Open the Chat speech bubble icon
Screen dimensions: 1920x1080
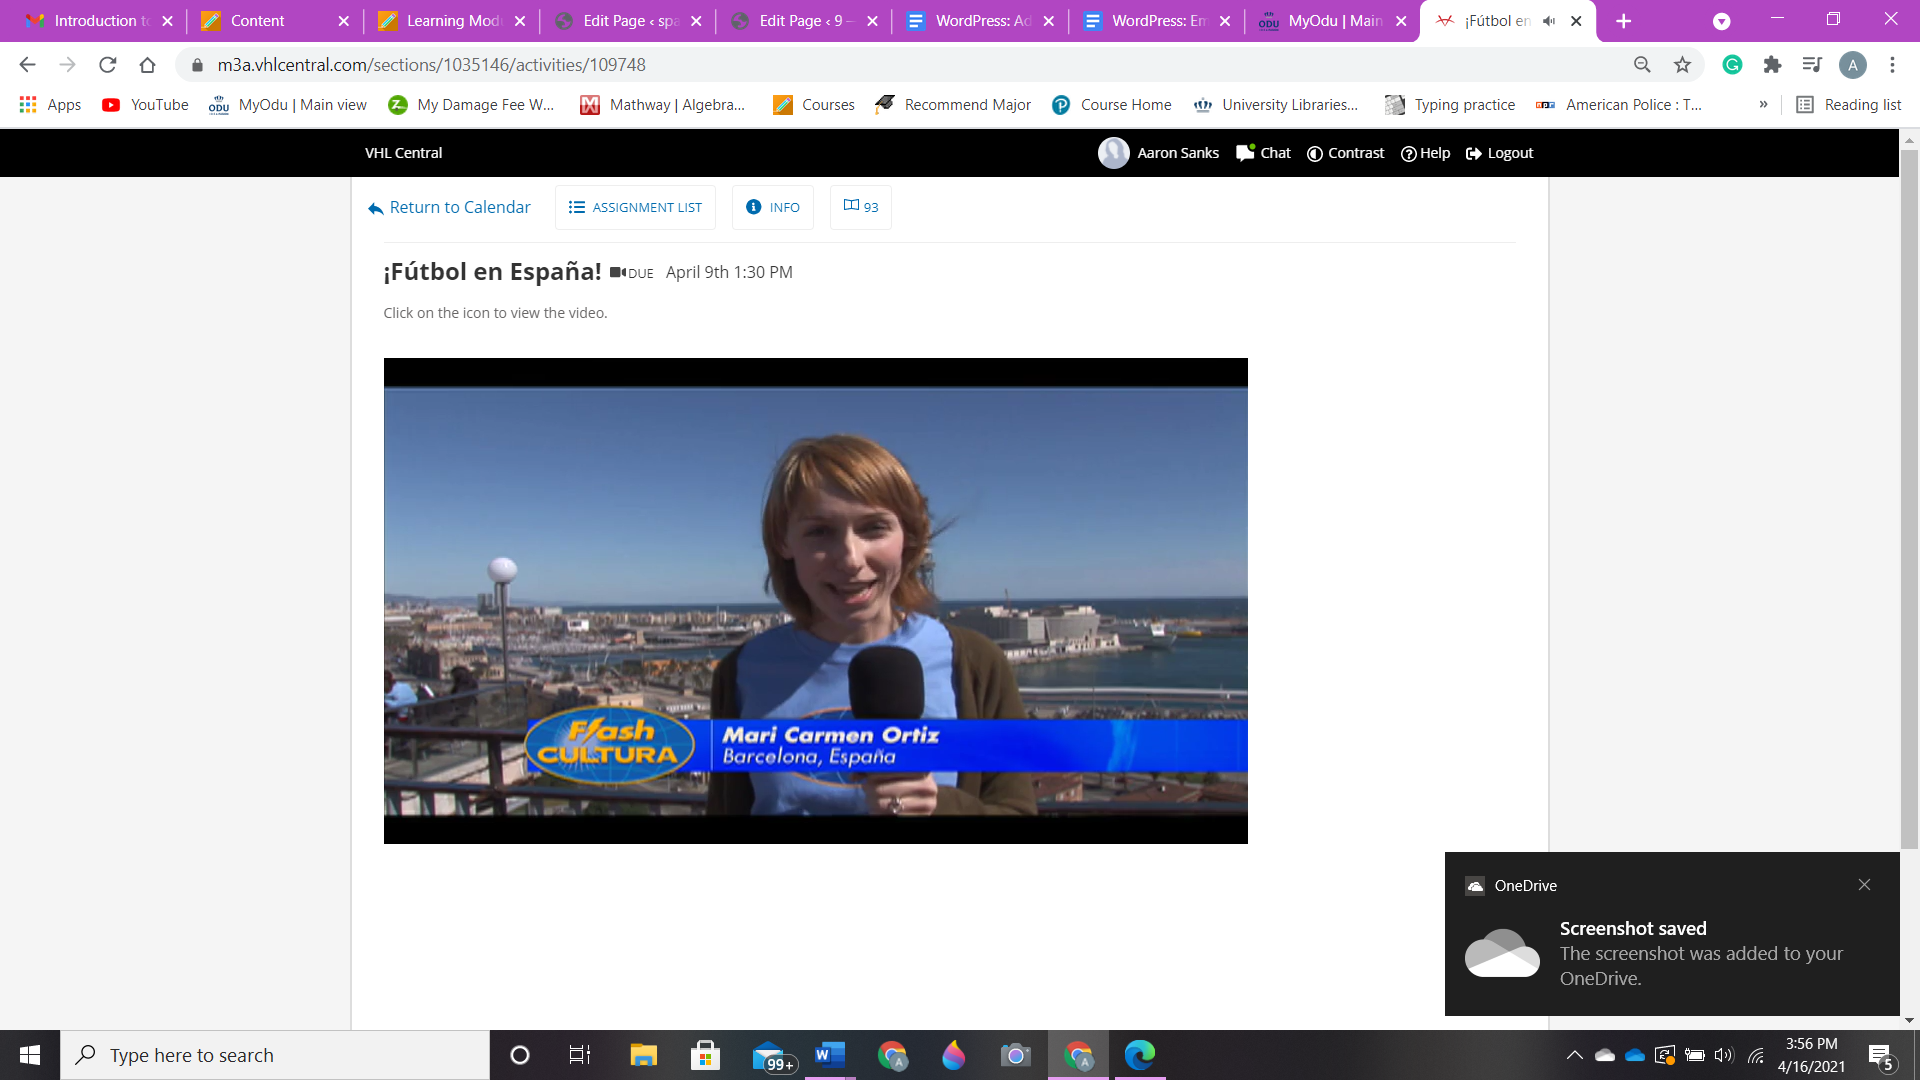1245,153
